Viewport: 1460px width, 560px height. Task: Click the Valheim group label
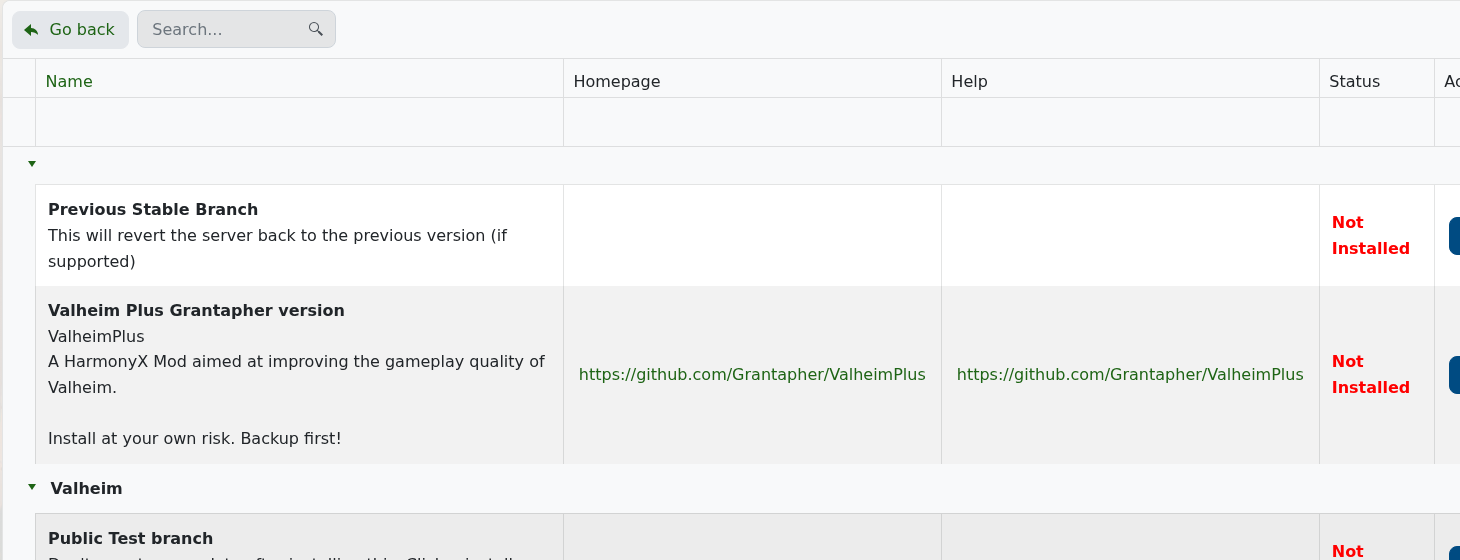pyautogui.click(x=86, y=489)
